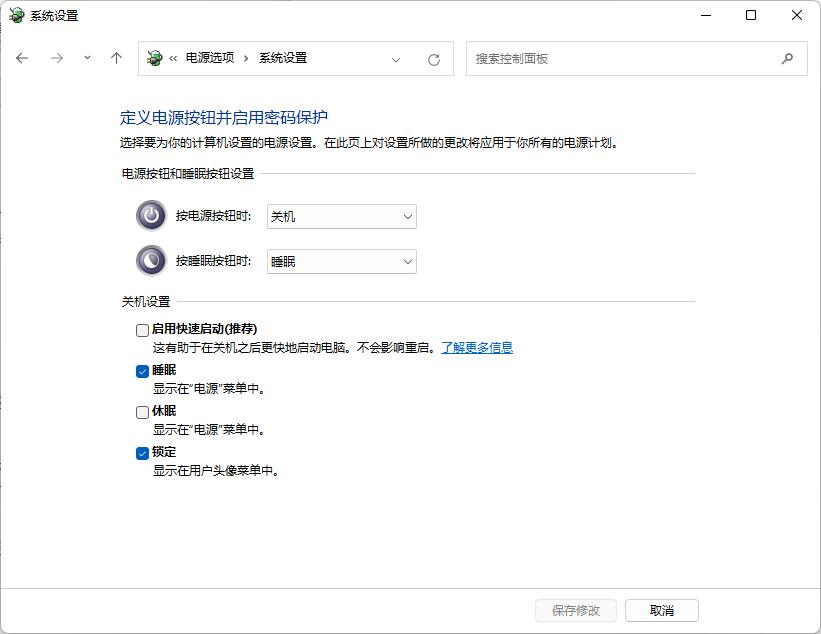Click the sleep button moon icon
Image resolution: width=821 pixels, height=634 pixels.
tap(151, 260)
